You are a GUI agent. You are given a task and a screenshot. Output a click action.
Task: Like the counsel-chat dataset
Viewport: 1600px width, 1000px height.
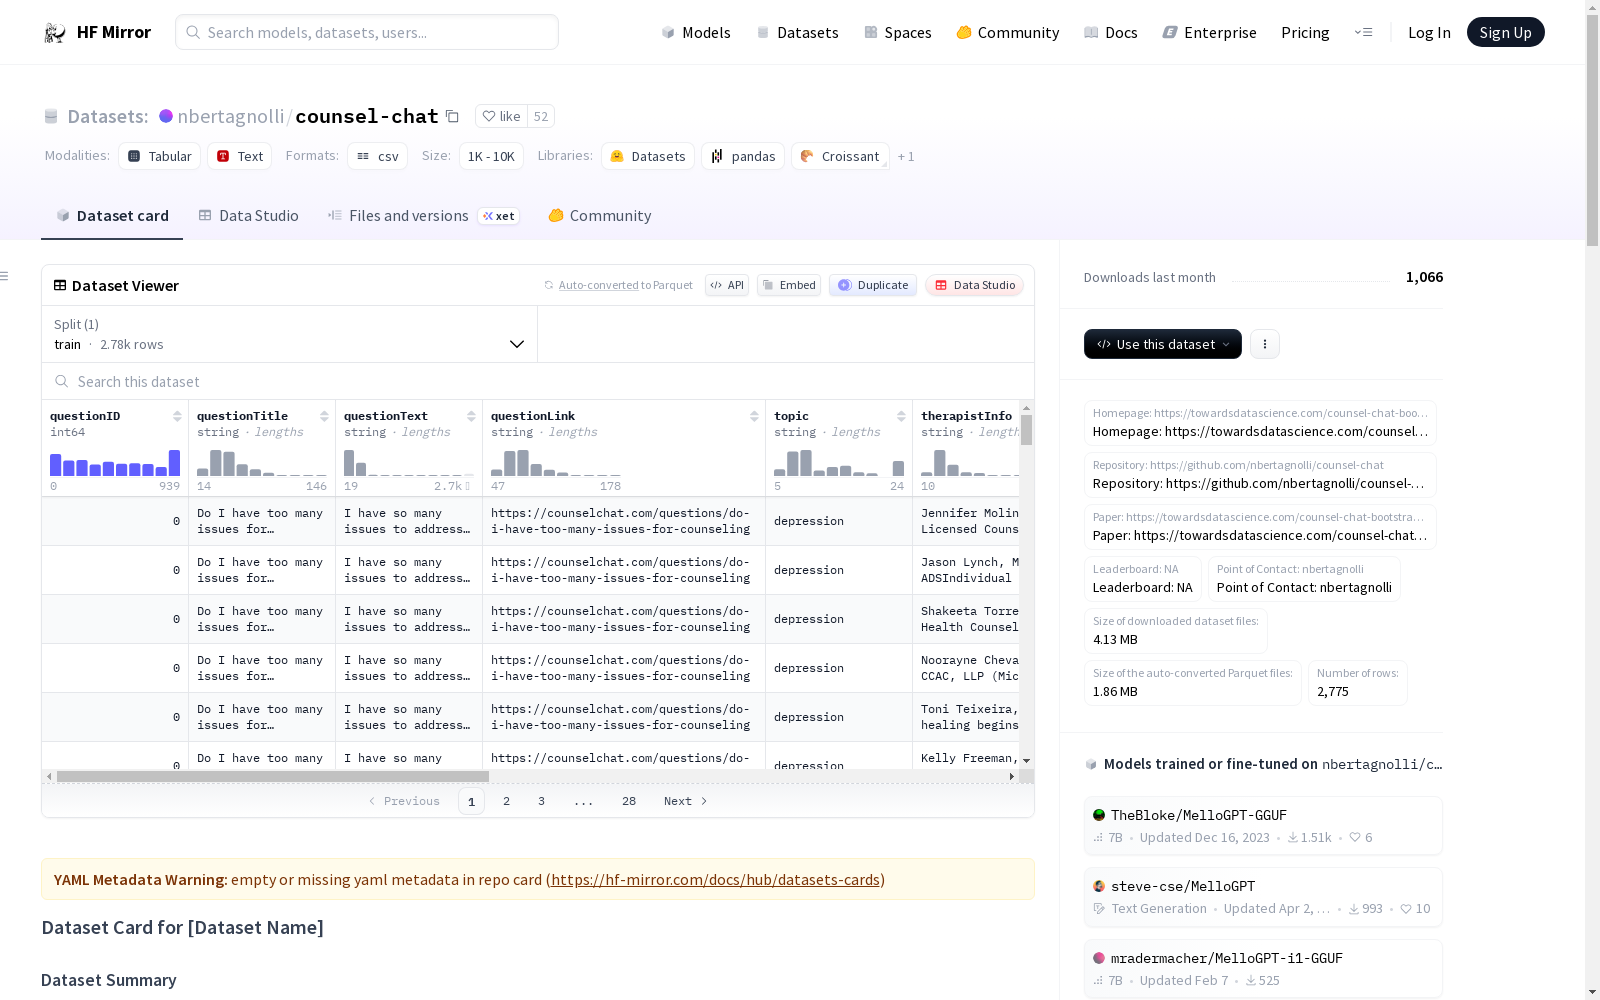pyautogui.click(x=502, y=116)
